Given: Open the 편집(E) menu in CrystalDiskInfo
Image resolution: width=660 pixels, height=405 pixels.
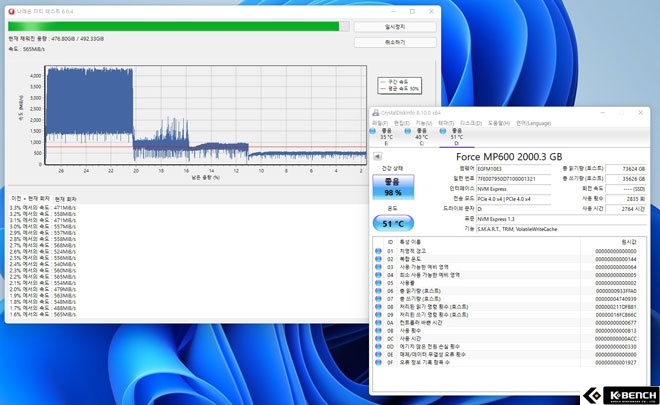Looking at the screenshot, I should (402, 123).
